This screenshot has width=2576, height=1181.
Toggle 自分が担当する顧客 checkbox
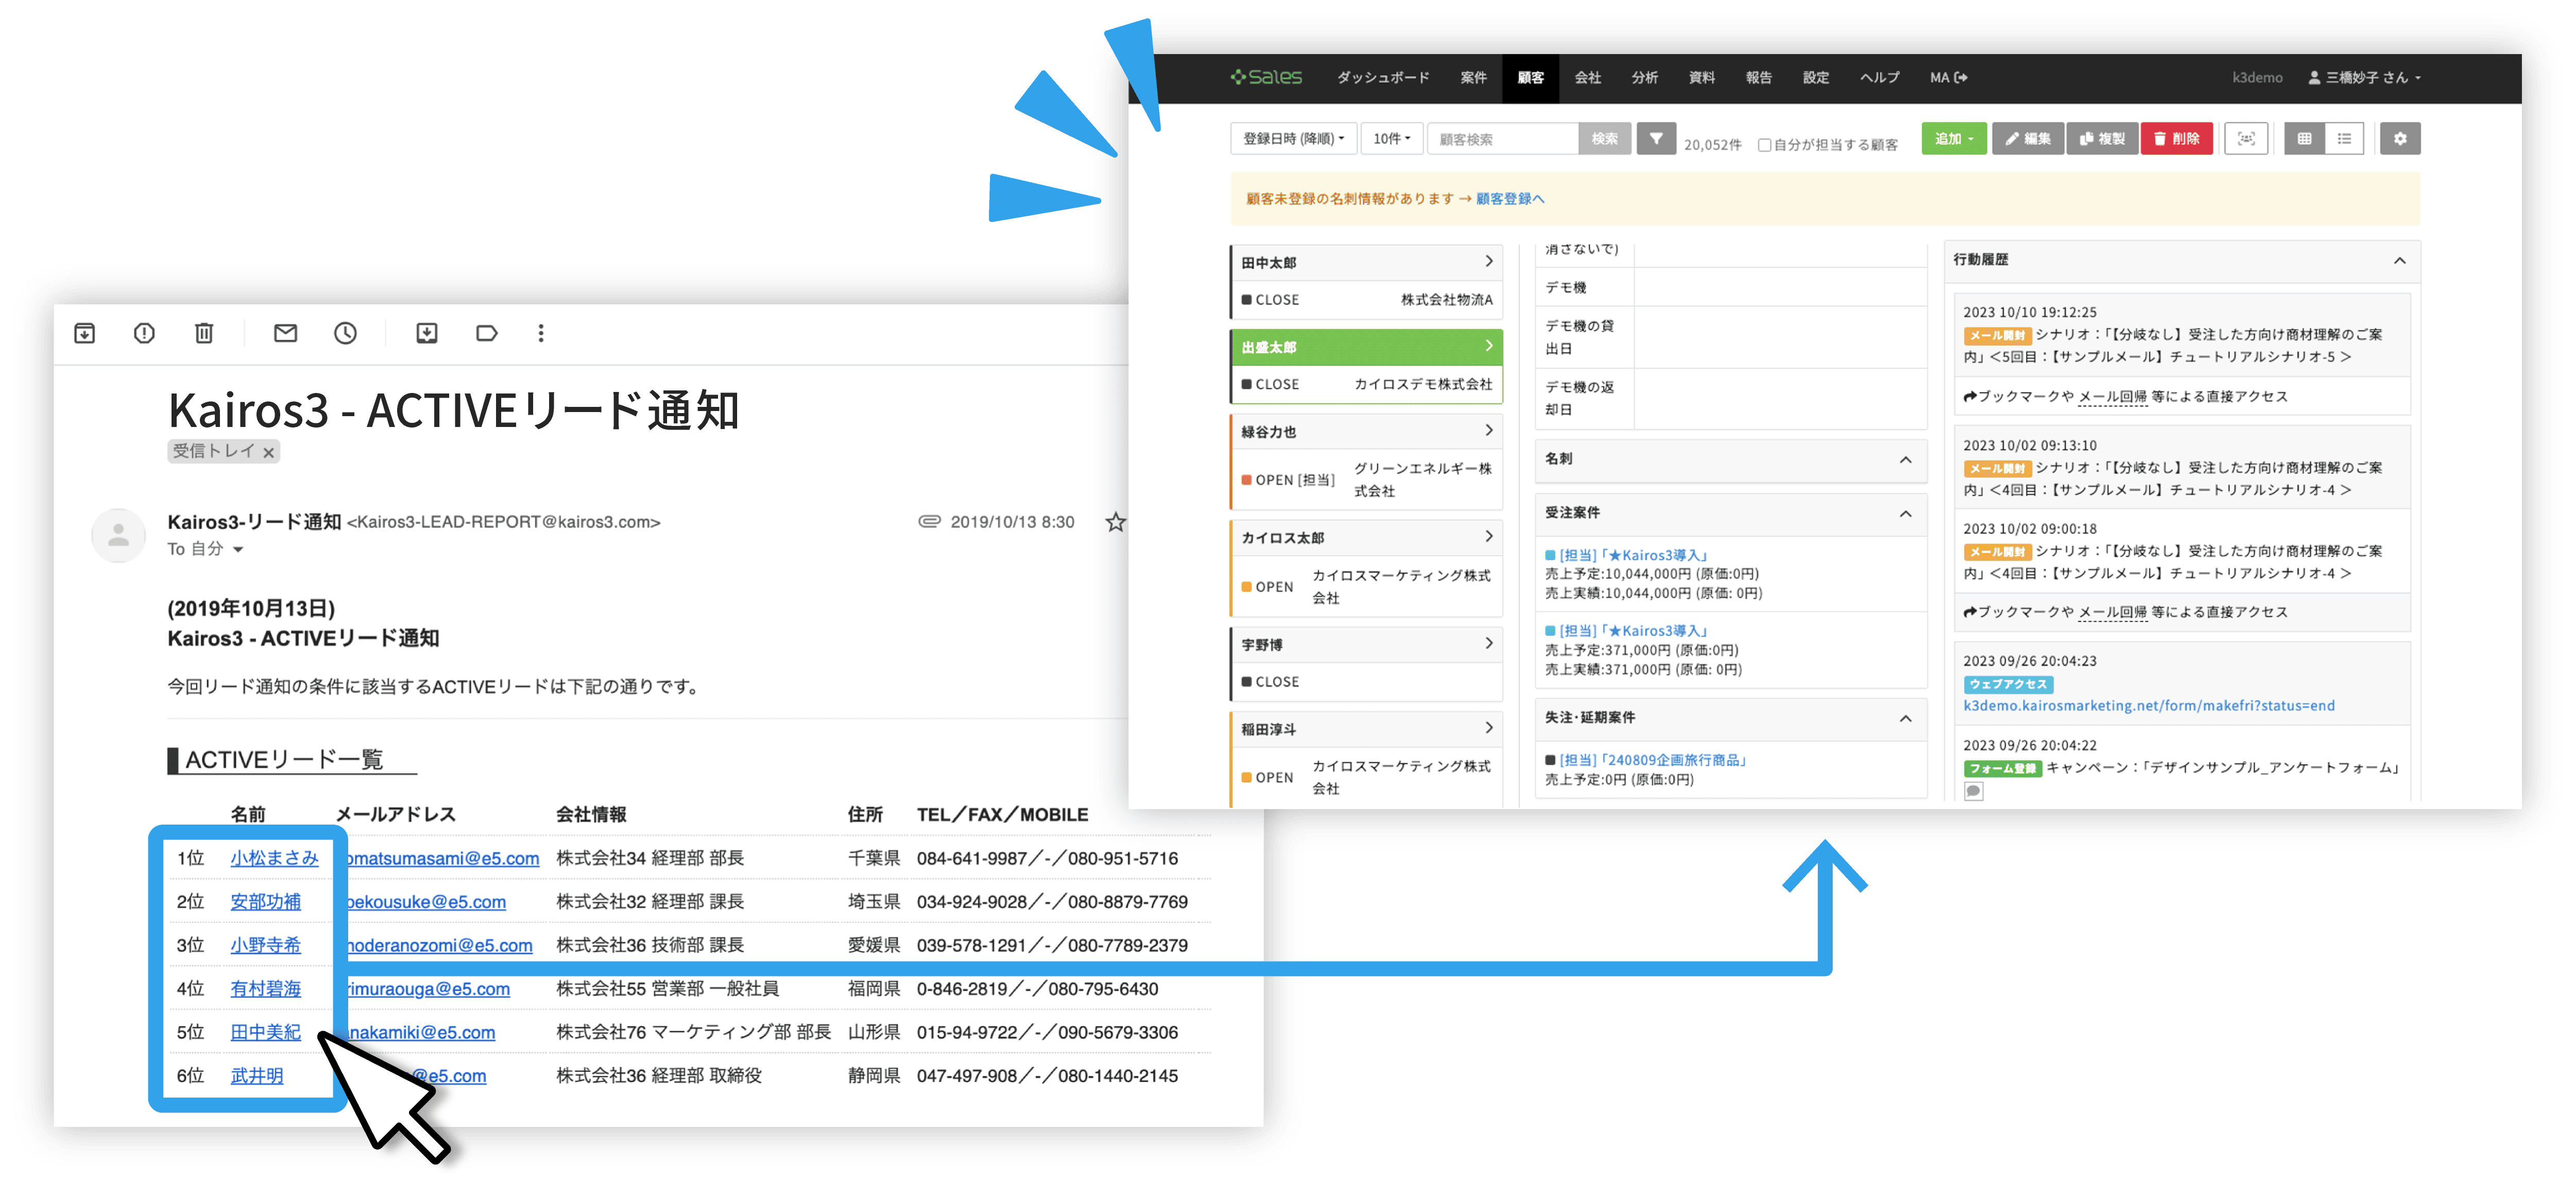point(1764,145)
